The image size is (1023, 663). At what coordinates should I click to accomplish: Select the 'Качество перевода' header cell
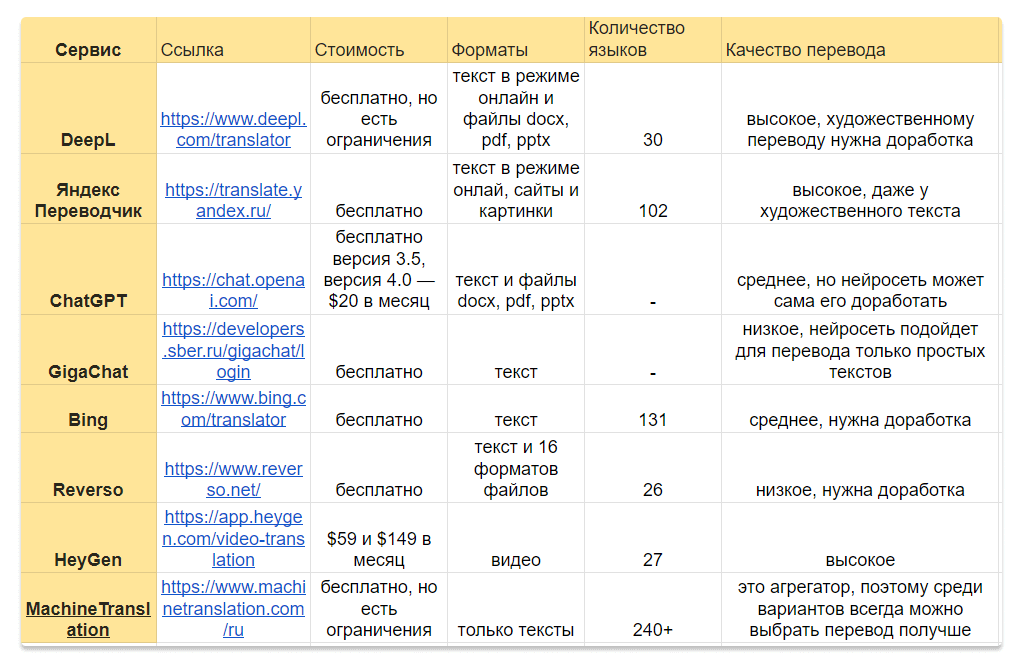coord(861,40)
